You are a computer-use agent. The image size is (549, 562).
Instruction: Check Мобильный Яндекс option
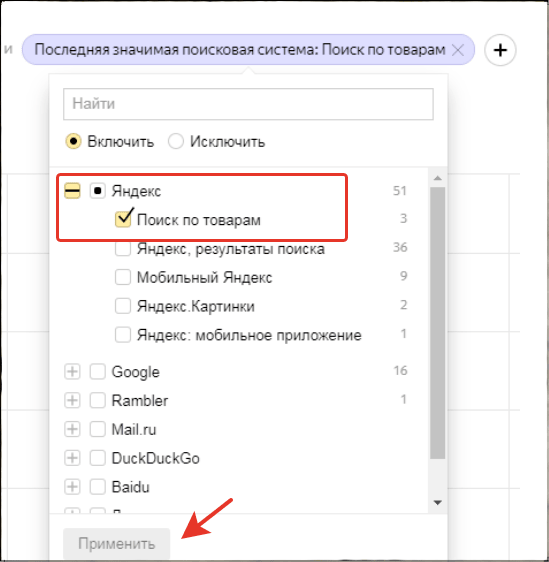pyautogui.click(x=123, y=277)
